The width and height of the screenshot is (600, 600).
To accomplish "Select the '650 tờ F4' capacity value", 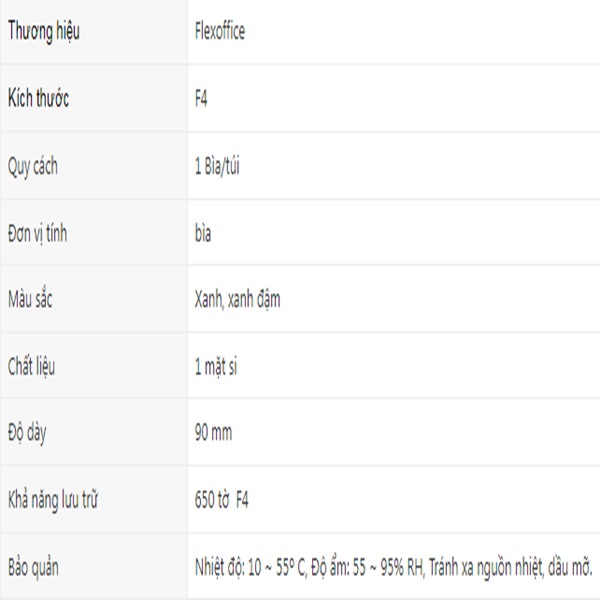I will [222, 500].
